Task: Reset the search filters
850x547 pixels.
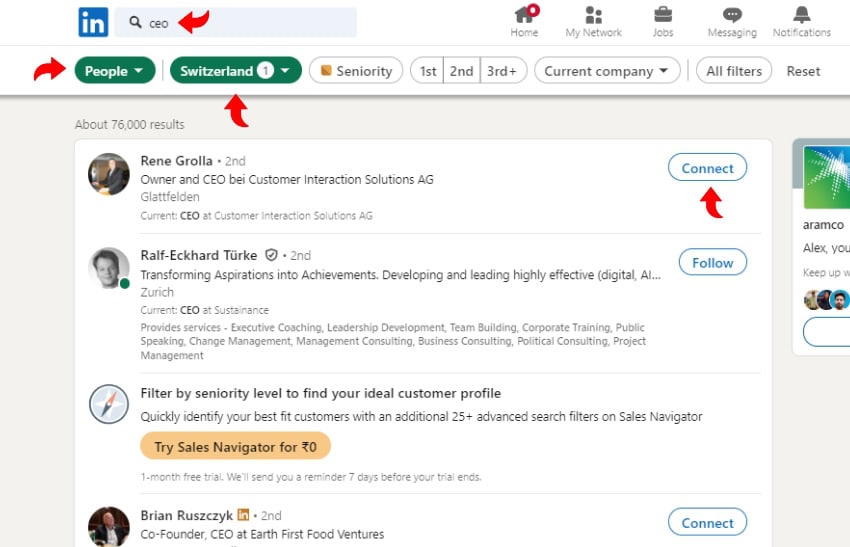Action: coord(803,71)
